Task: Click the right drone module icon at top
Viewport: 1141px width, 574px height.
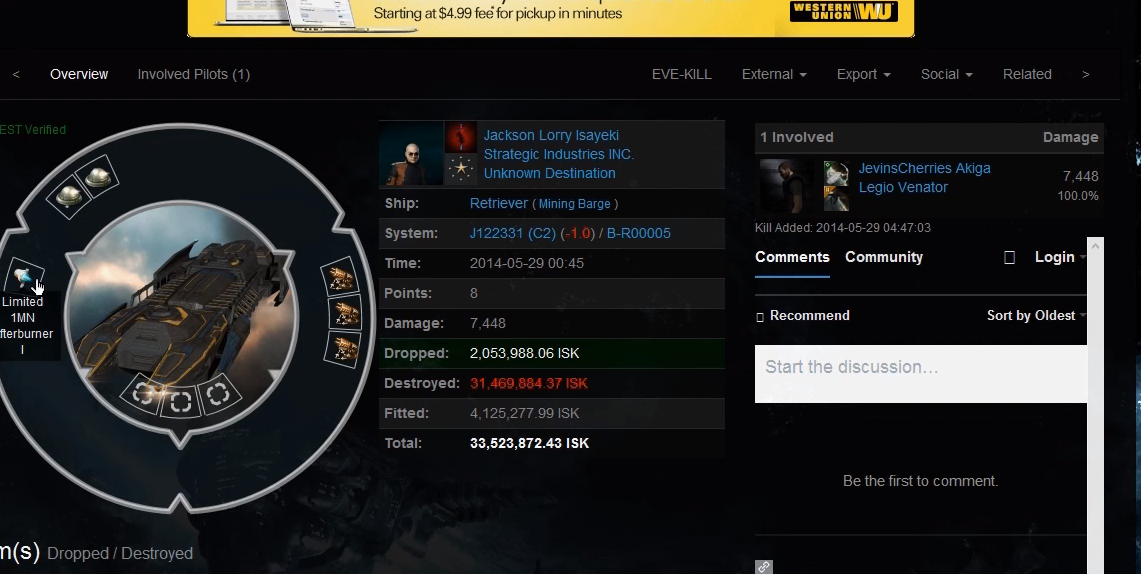Action: (x=98, y=175)
